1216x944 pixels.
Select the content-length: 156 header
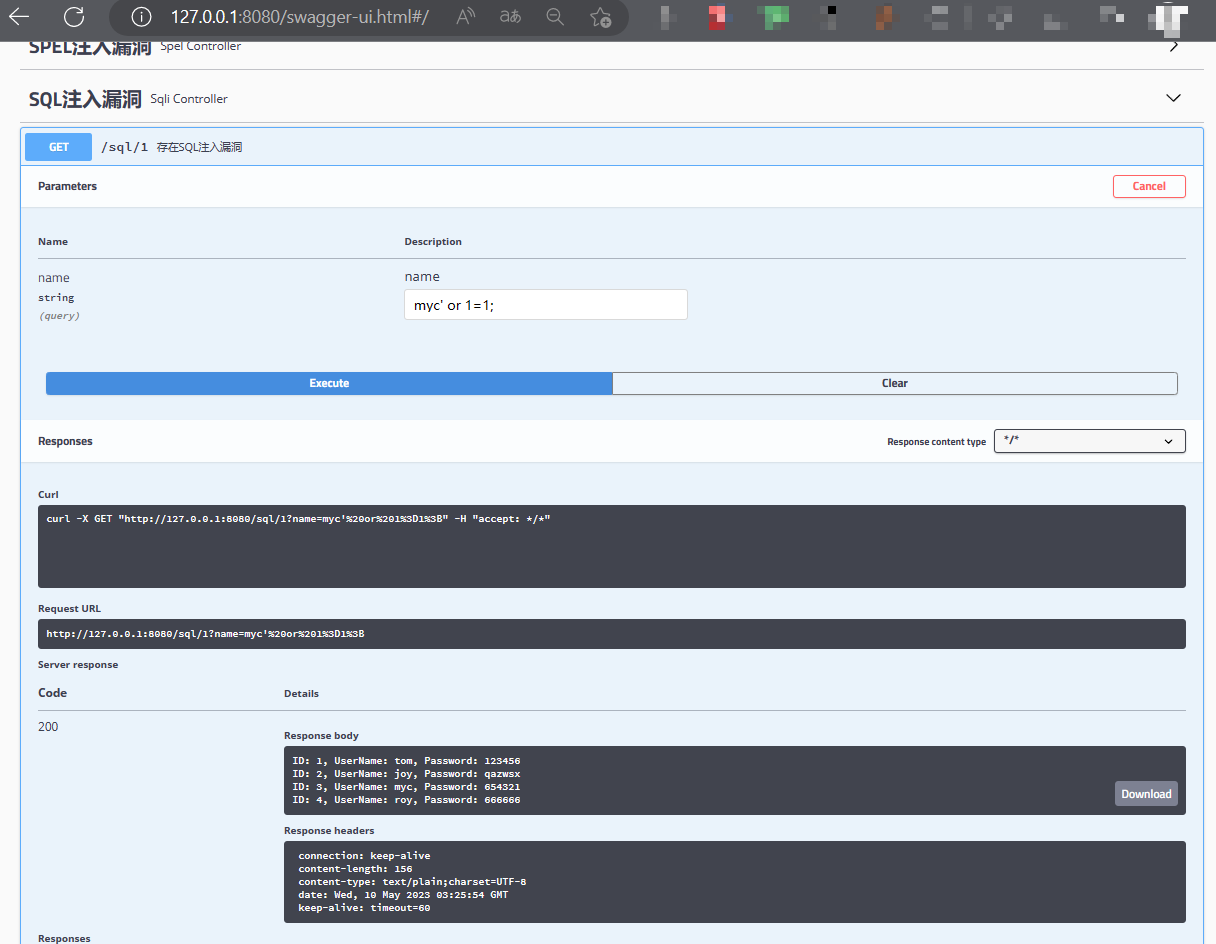(x=355, y=869)
